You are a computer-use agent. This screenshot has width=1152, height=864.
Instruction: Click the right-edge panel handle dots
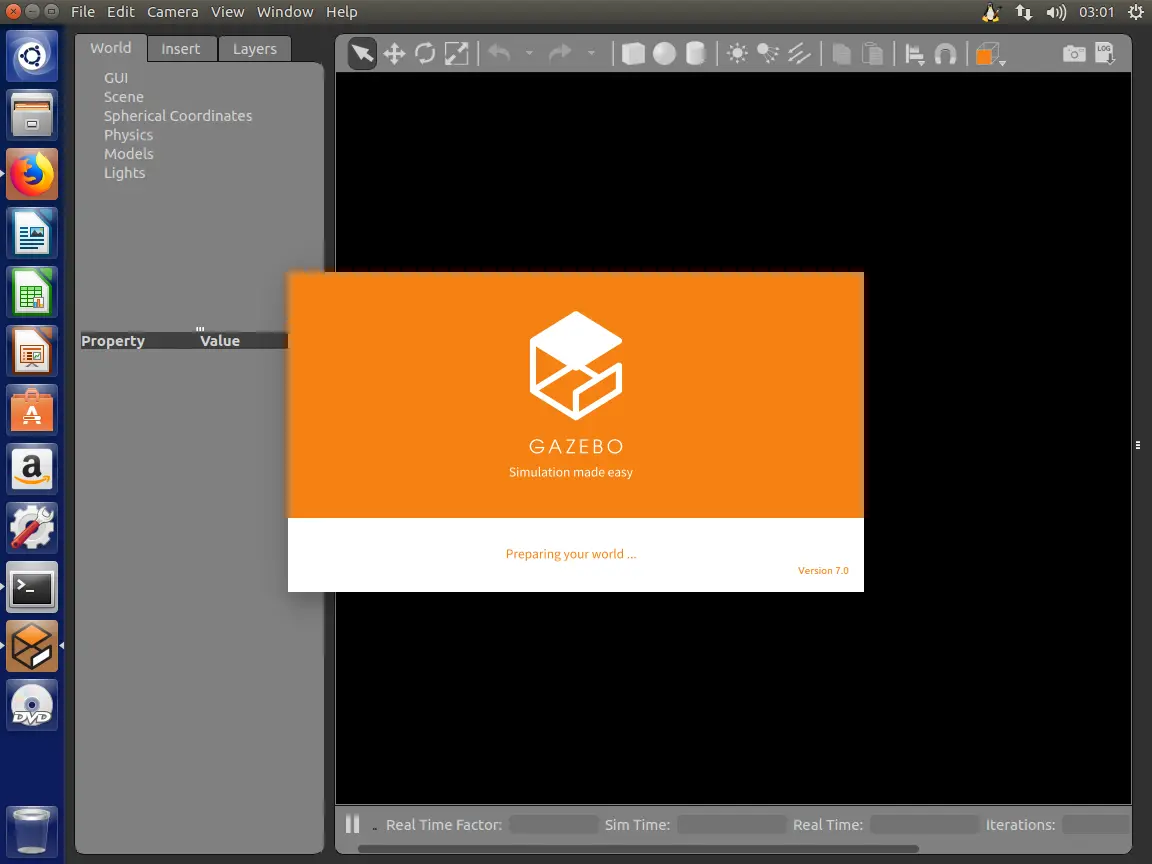[x=1137, y=445]
